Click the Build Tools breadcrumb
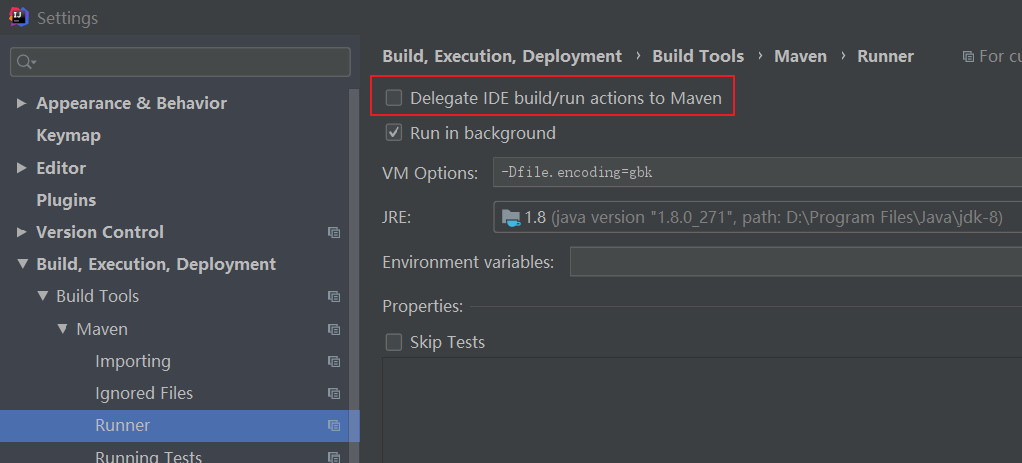 point(698,57)
